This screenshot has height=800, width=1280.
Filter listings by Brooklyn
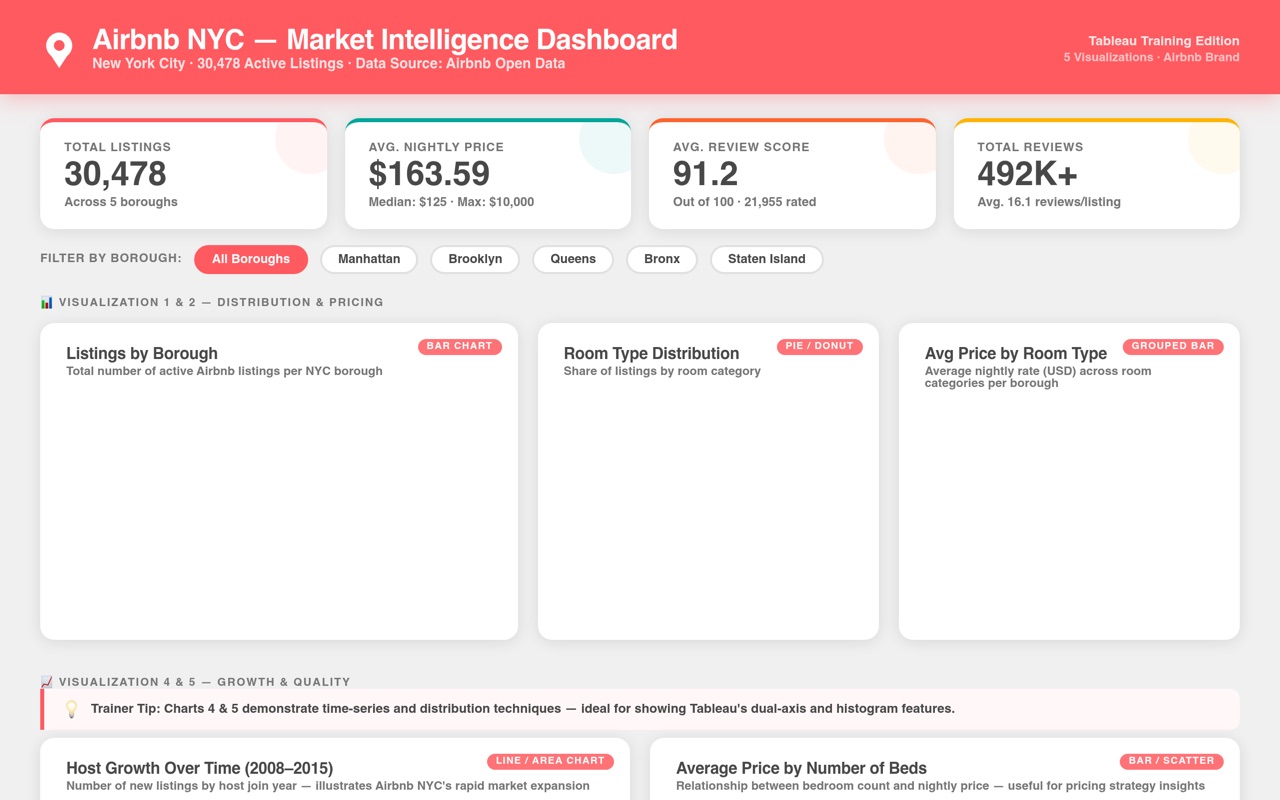(475, 259)
